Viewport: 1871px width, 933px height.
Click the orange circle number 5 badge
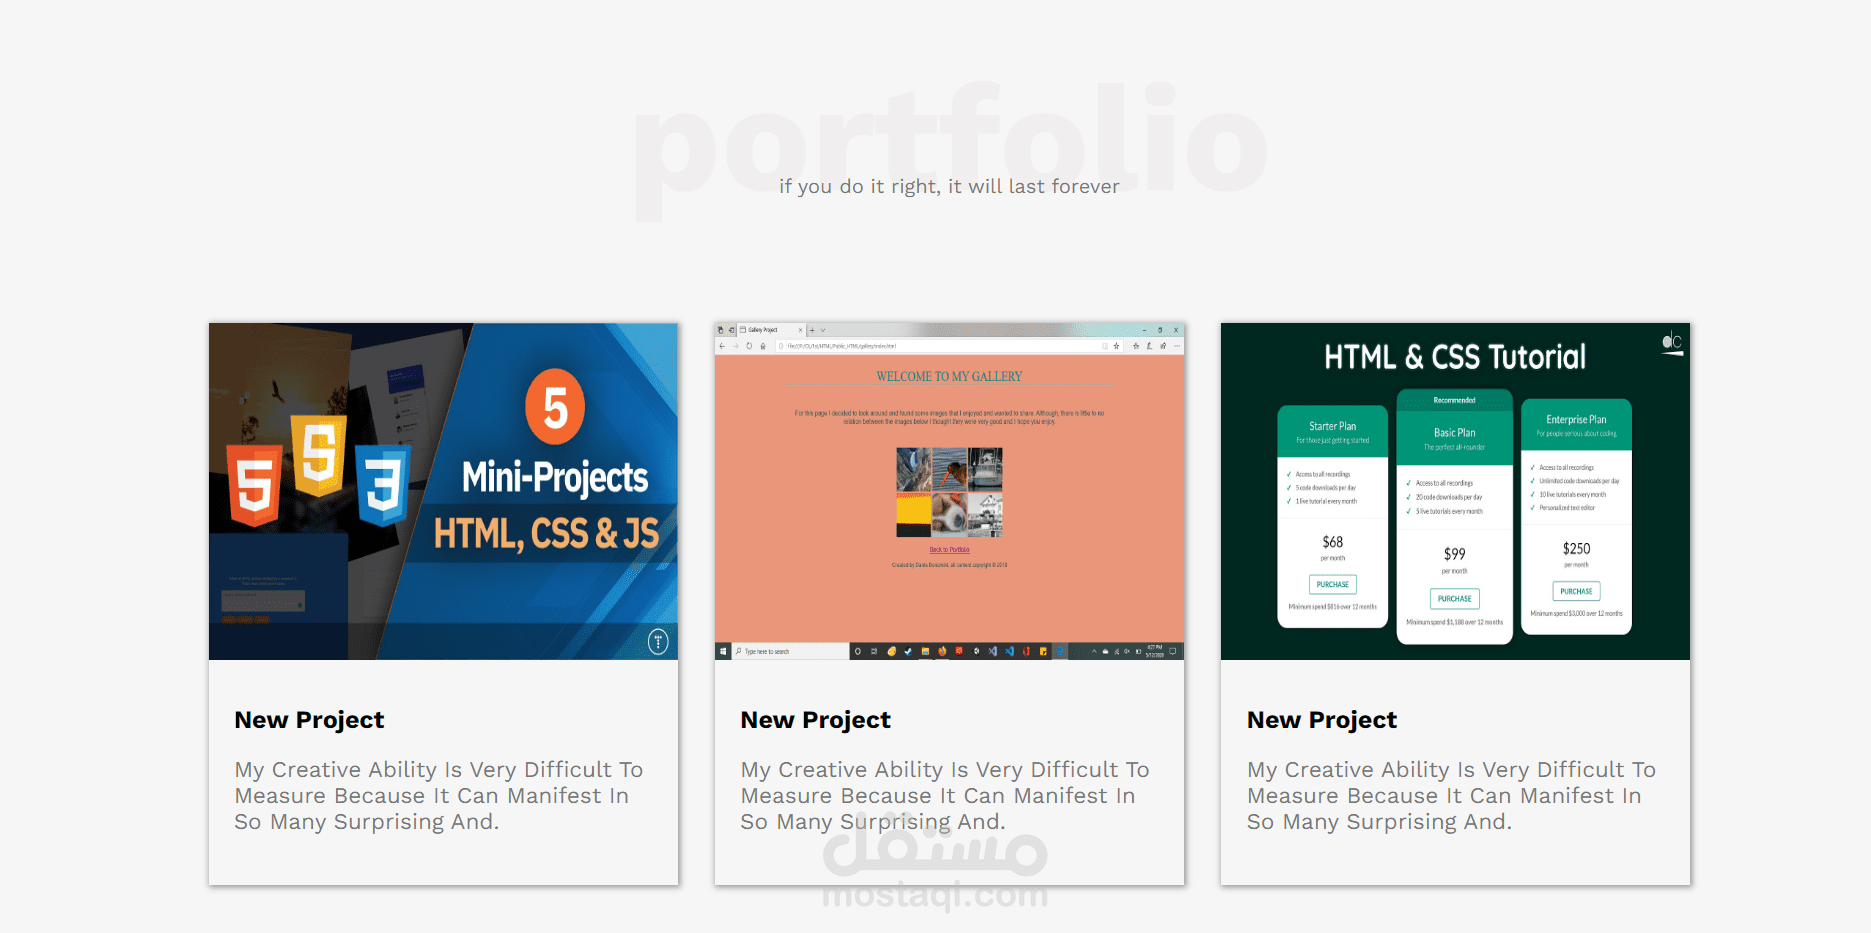point(555,407)
